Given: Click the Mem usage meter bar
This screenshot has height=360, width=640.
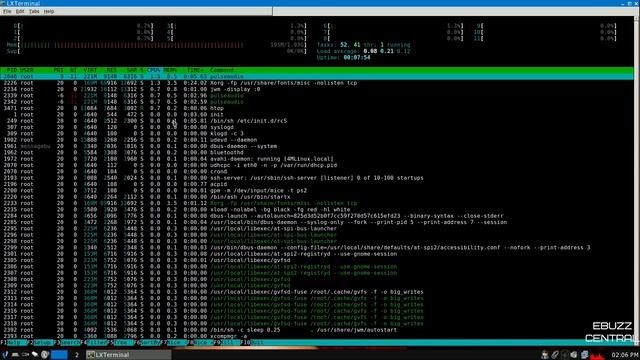Looking at the screenshot, I should click(156, 45).
